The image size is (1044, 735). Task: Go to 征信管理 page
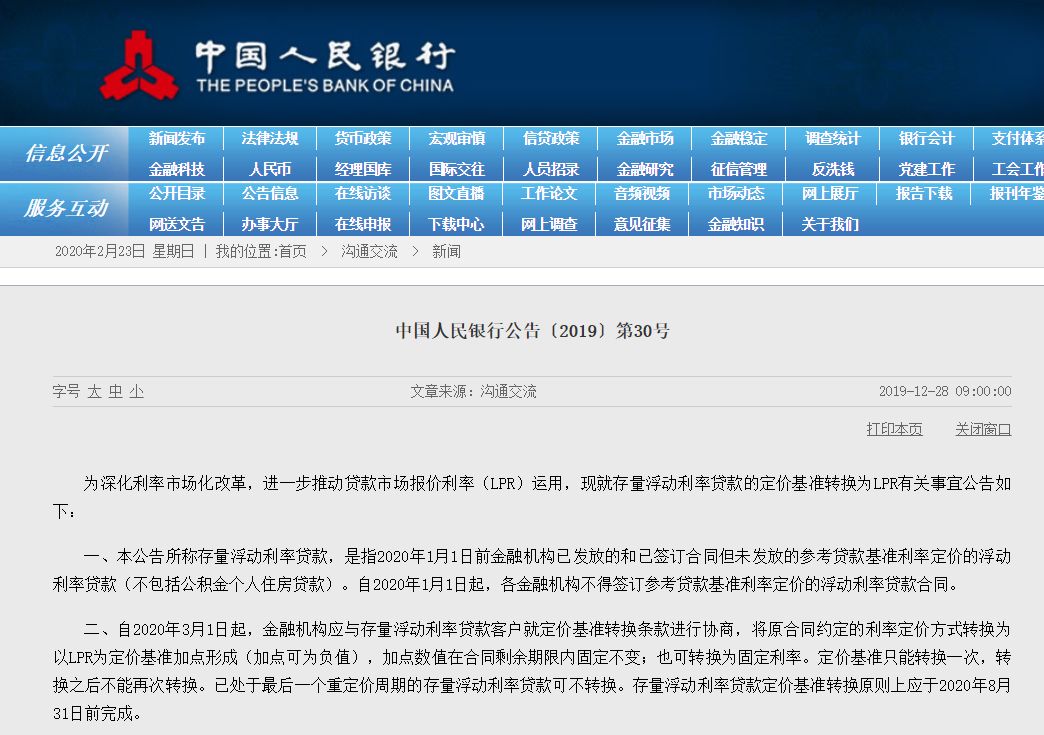pyautogui.click(x=738, y=169)
